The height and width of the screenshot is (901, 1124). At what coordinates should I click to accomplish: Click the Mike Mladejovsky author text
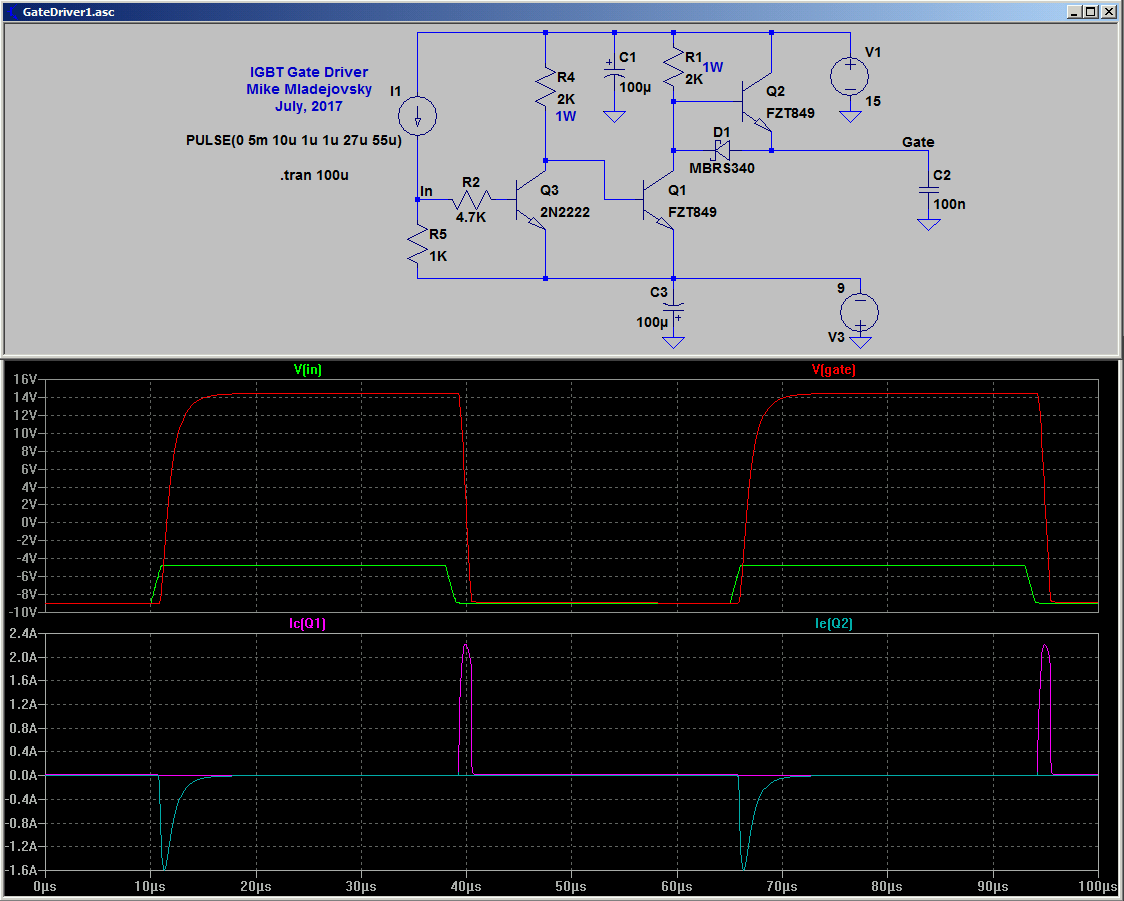tap(309, 90)
